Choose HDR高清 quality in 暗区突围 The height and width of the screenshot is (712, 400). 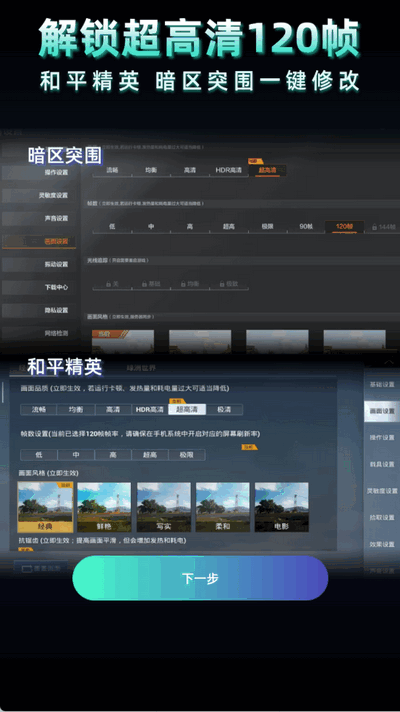tap(228, 170)
